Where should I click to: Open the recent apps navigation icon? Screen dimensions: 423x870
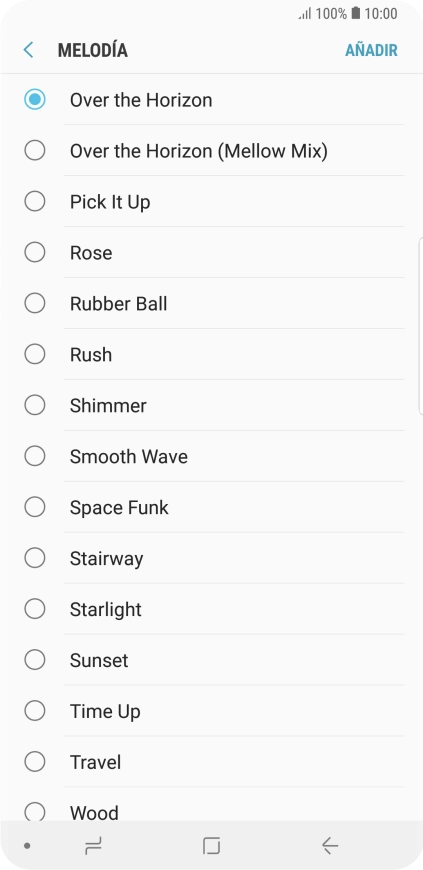(93, 846)
